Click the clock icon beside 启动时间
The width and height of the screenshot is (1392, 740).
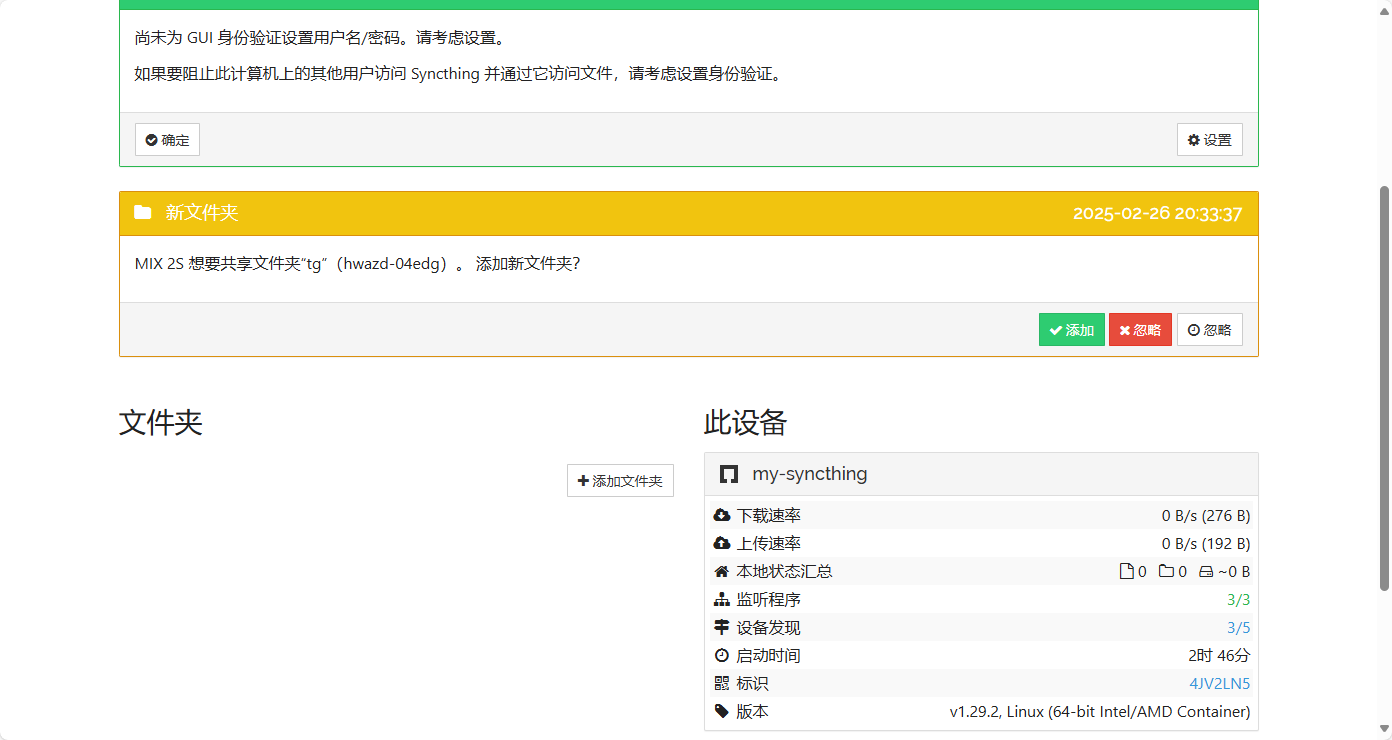point(722,656)
